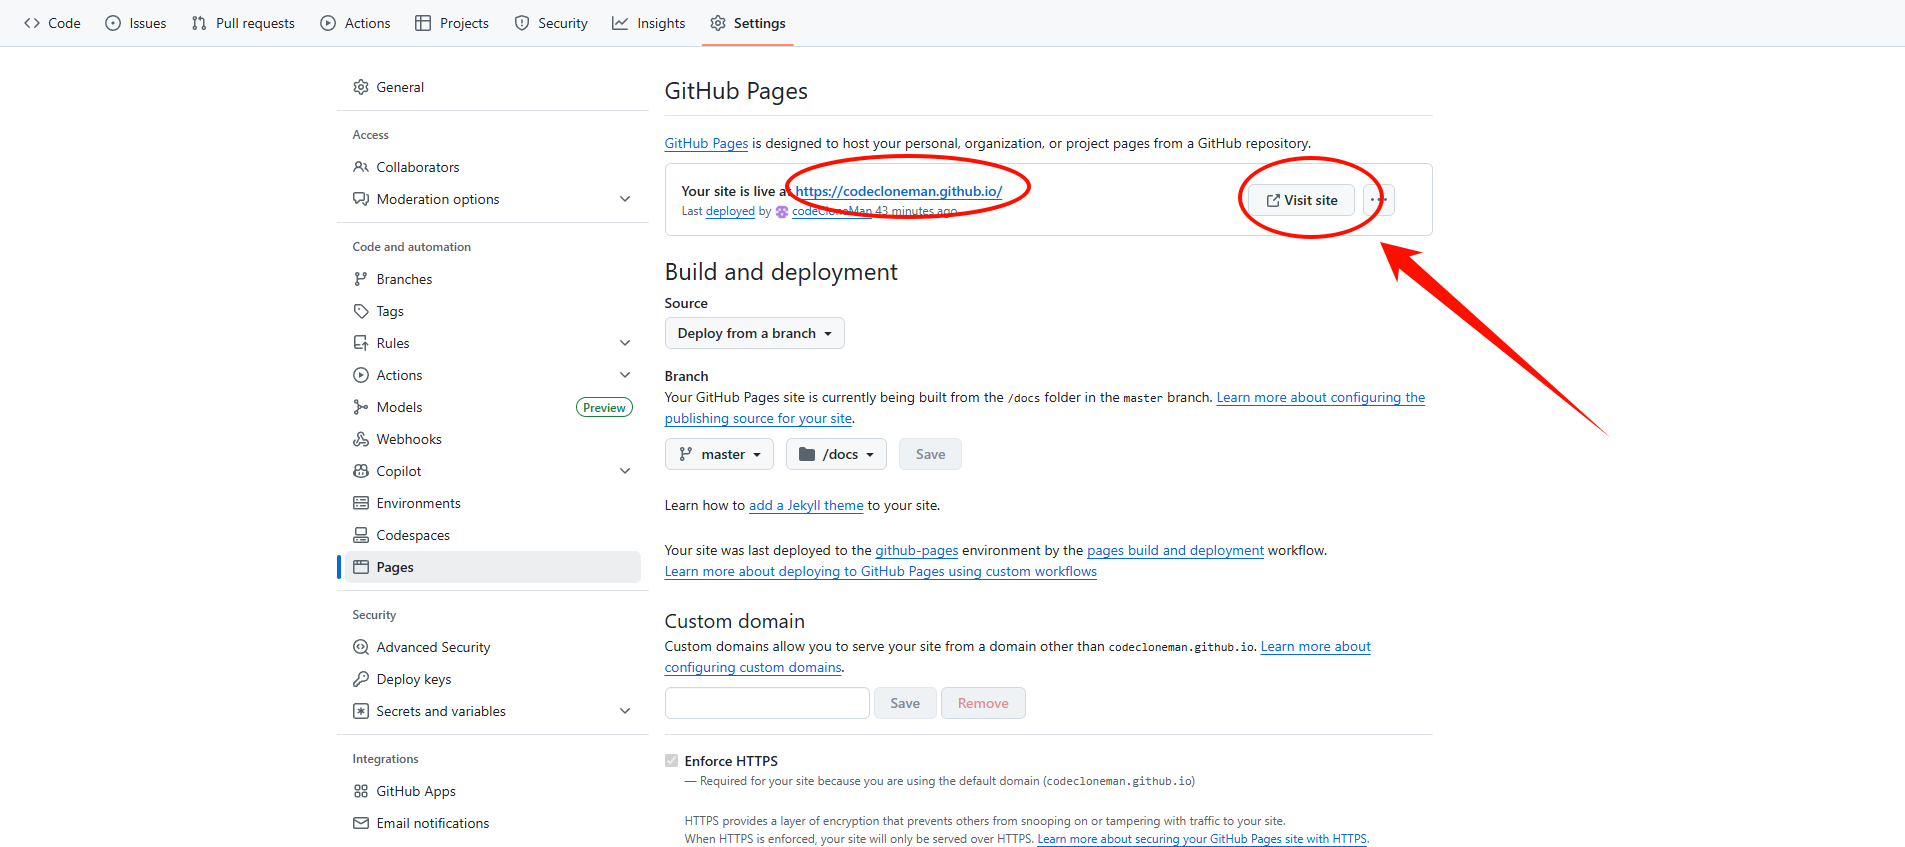Click the Environments server icon
This screenshot has width=1905, height=847.
(x=361, y=503)
